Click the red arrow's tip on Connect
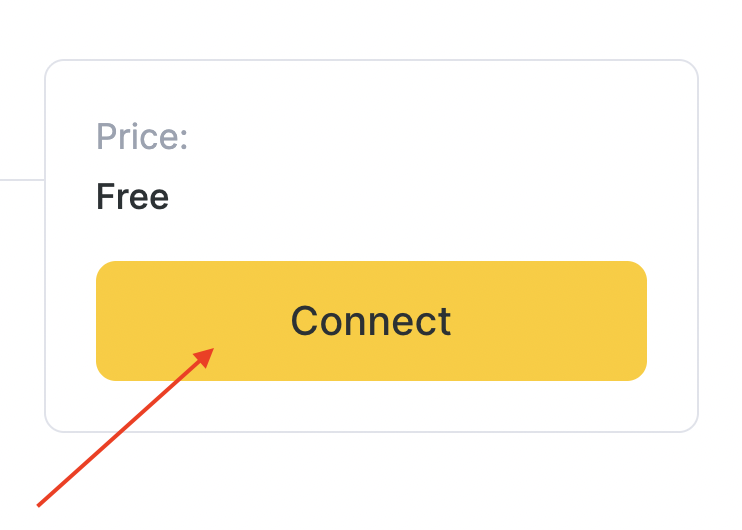The image size is (742, 530). click(x=211, y=350)
